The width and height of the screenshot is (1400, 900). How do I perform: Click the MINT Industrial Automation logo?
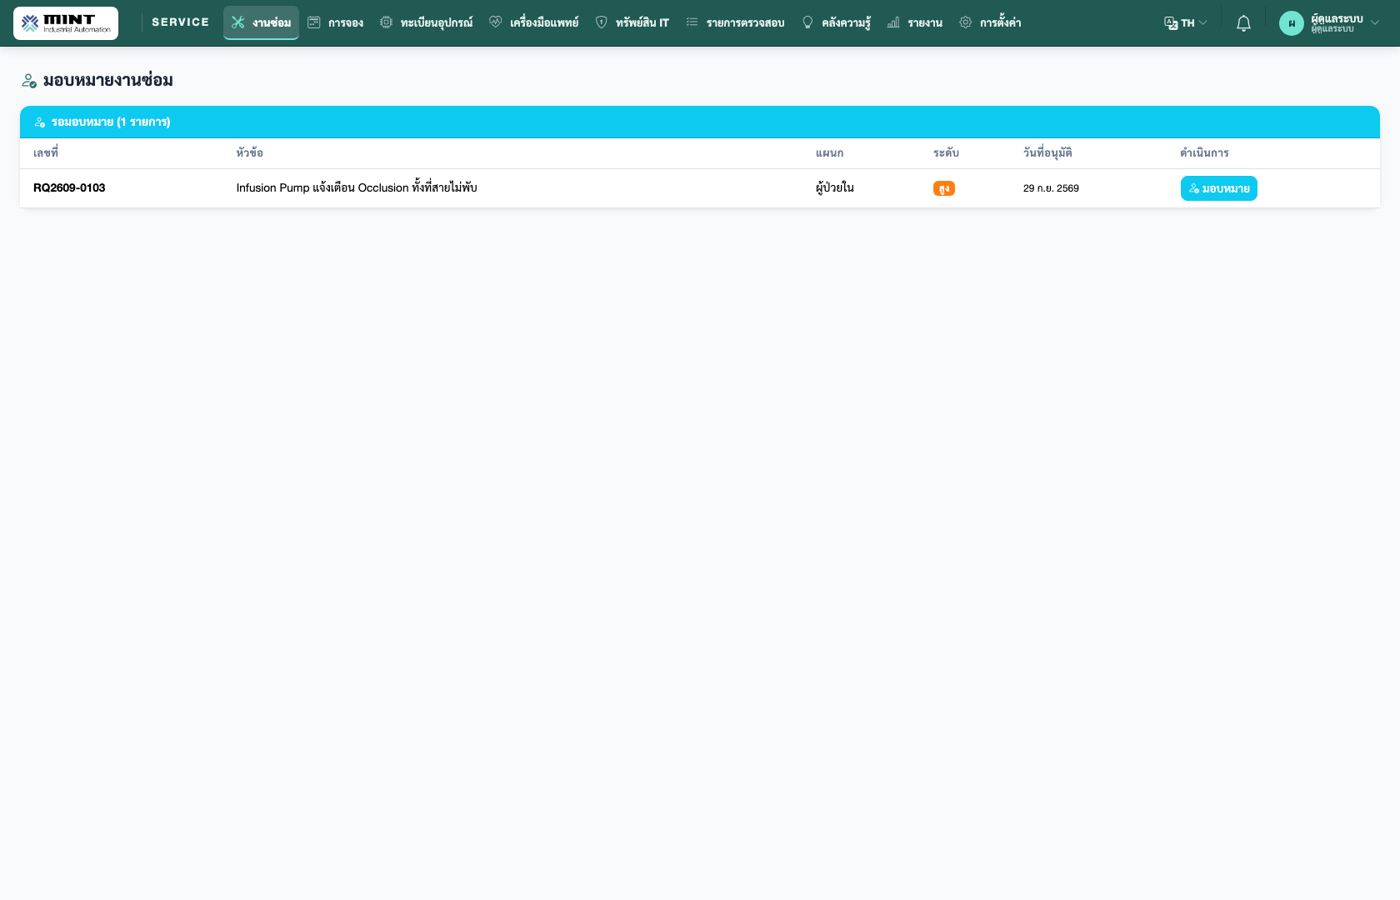click(x=66, y=23)
